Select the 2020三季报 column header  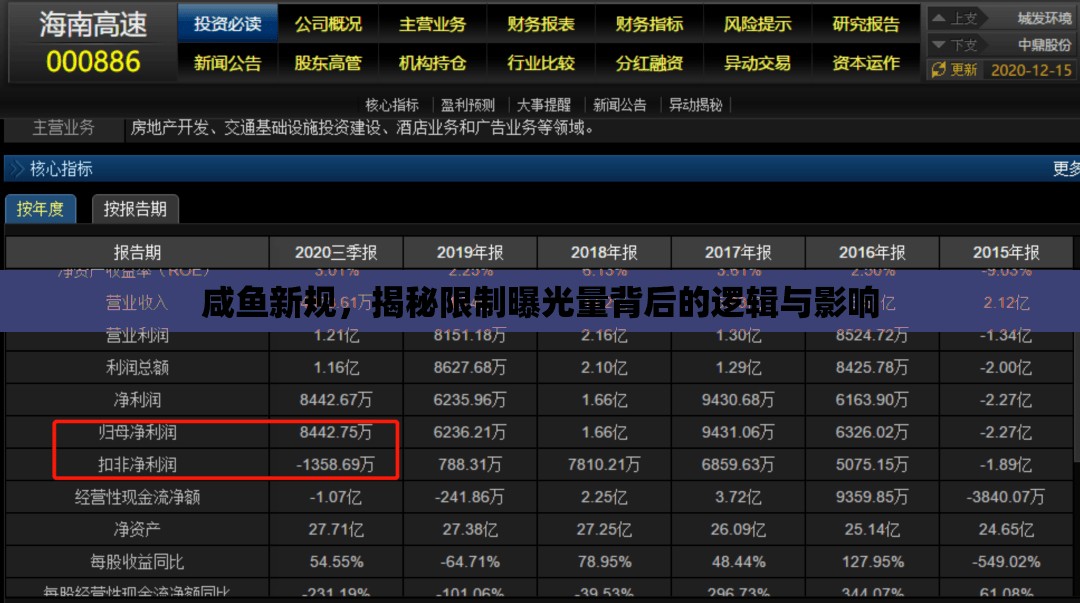tap(336, 252)
